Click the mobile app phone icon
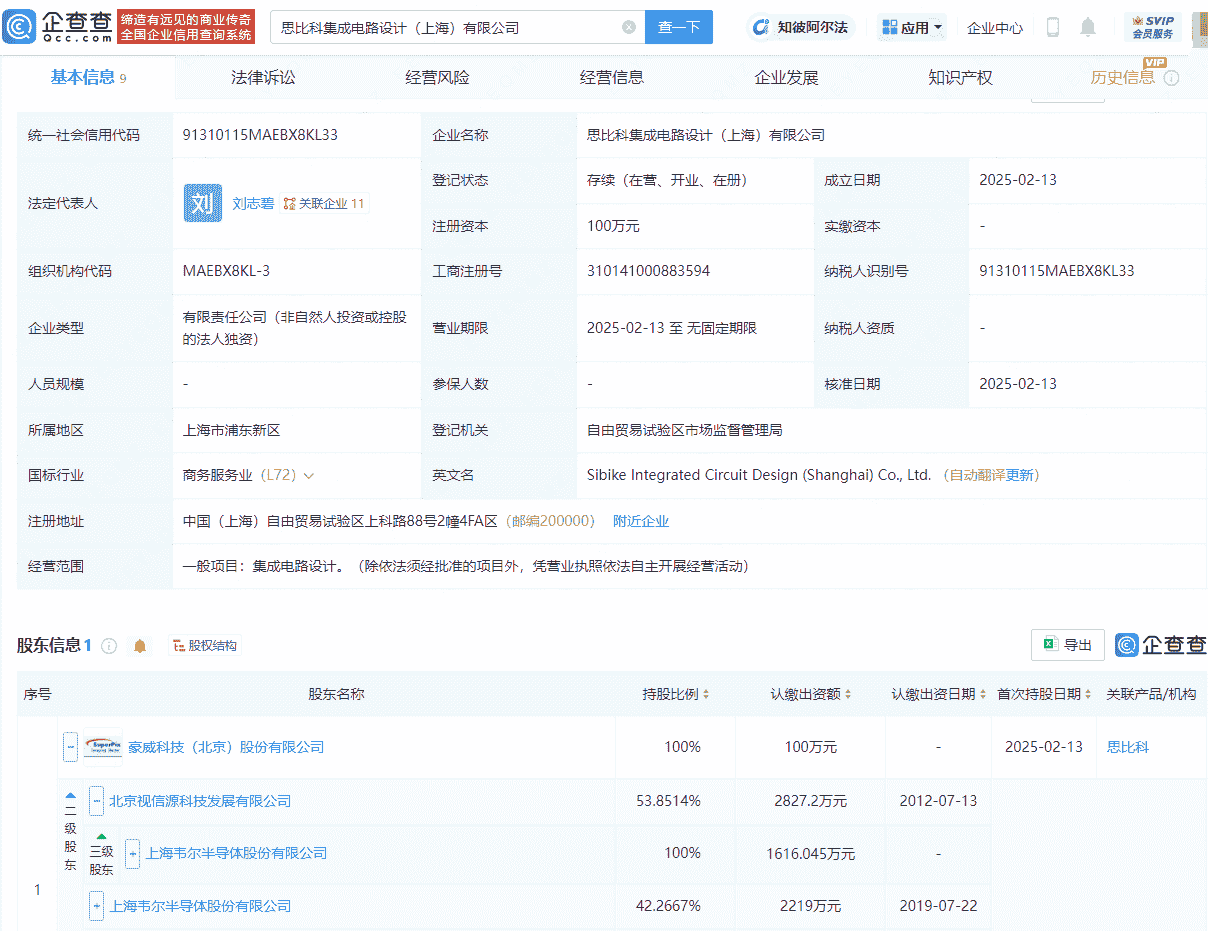The image size is (1208, 931). tap(1052, 27)
